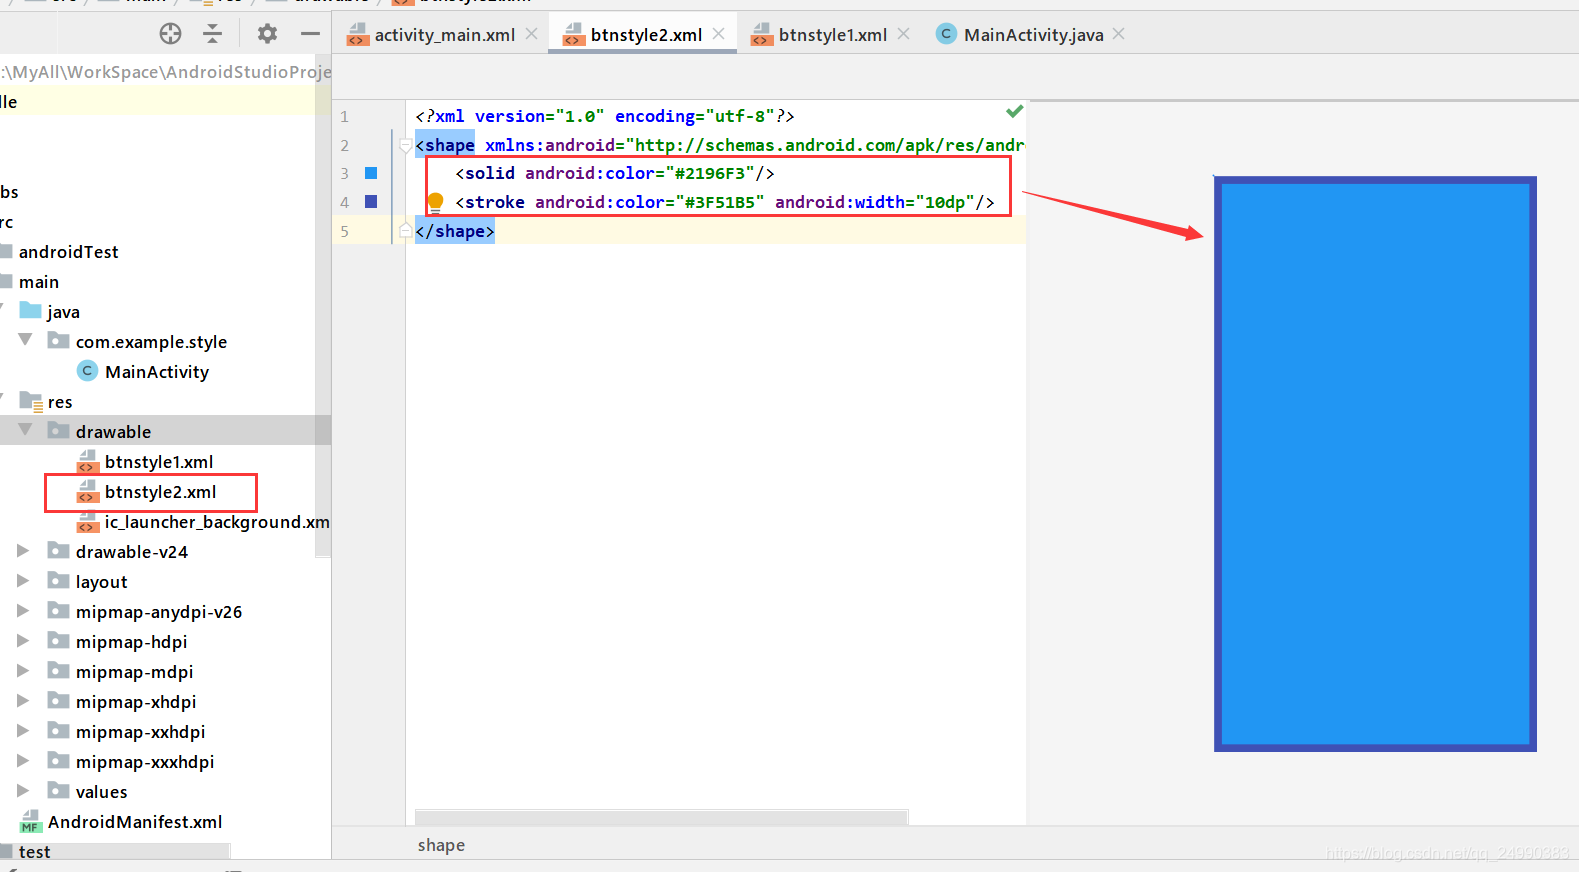
Task: Expand the drawable-v24 folder
Action: pos(23,551)
